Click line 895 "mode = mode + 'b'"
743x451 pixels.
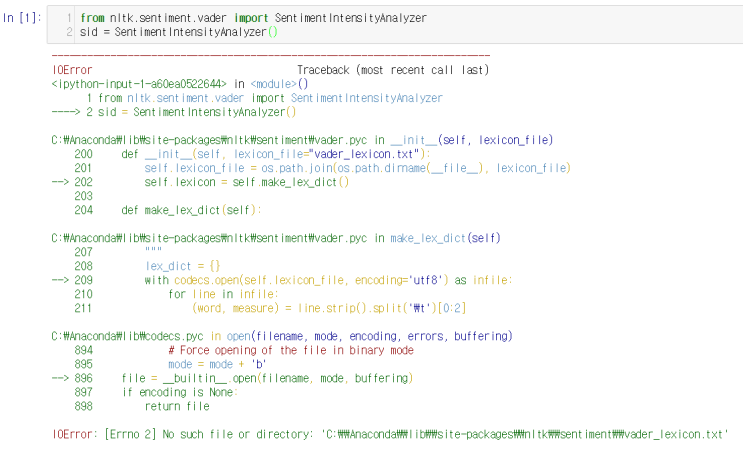[171, 364]
